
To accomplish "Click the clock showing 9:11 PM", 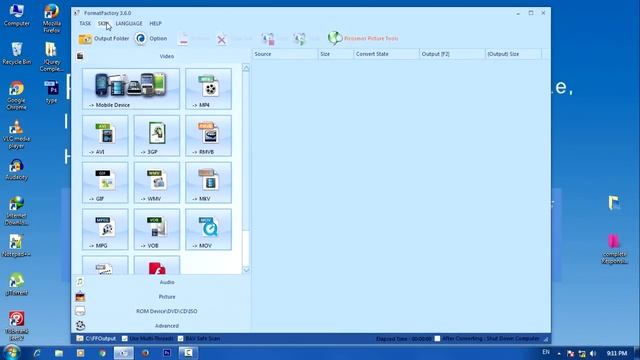I will [617, 353].
